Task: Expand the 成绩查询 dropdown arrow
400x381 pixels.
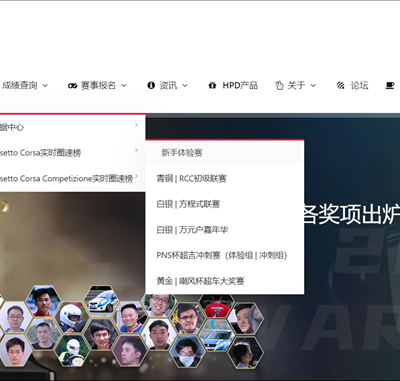Action: coord(45,85)
